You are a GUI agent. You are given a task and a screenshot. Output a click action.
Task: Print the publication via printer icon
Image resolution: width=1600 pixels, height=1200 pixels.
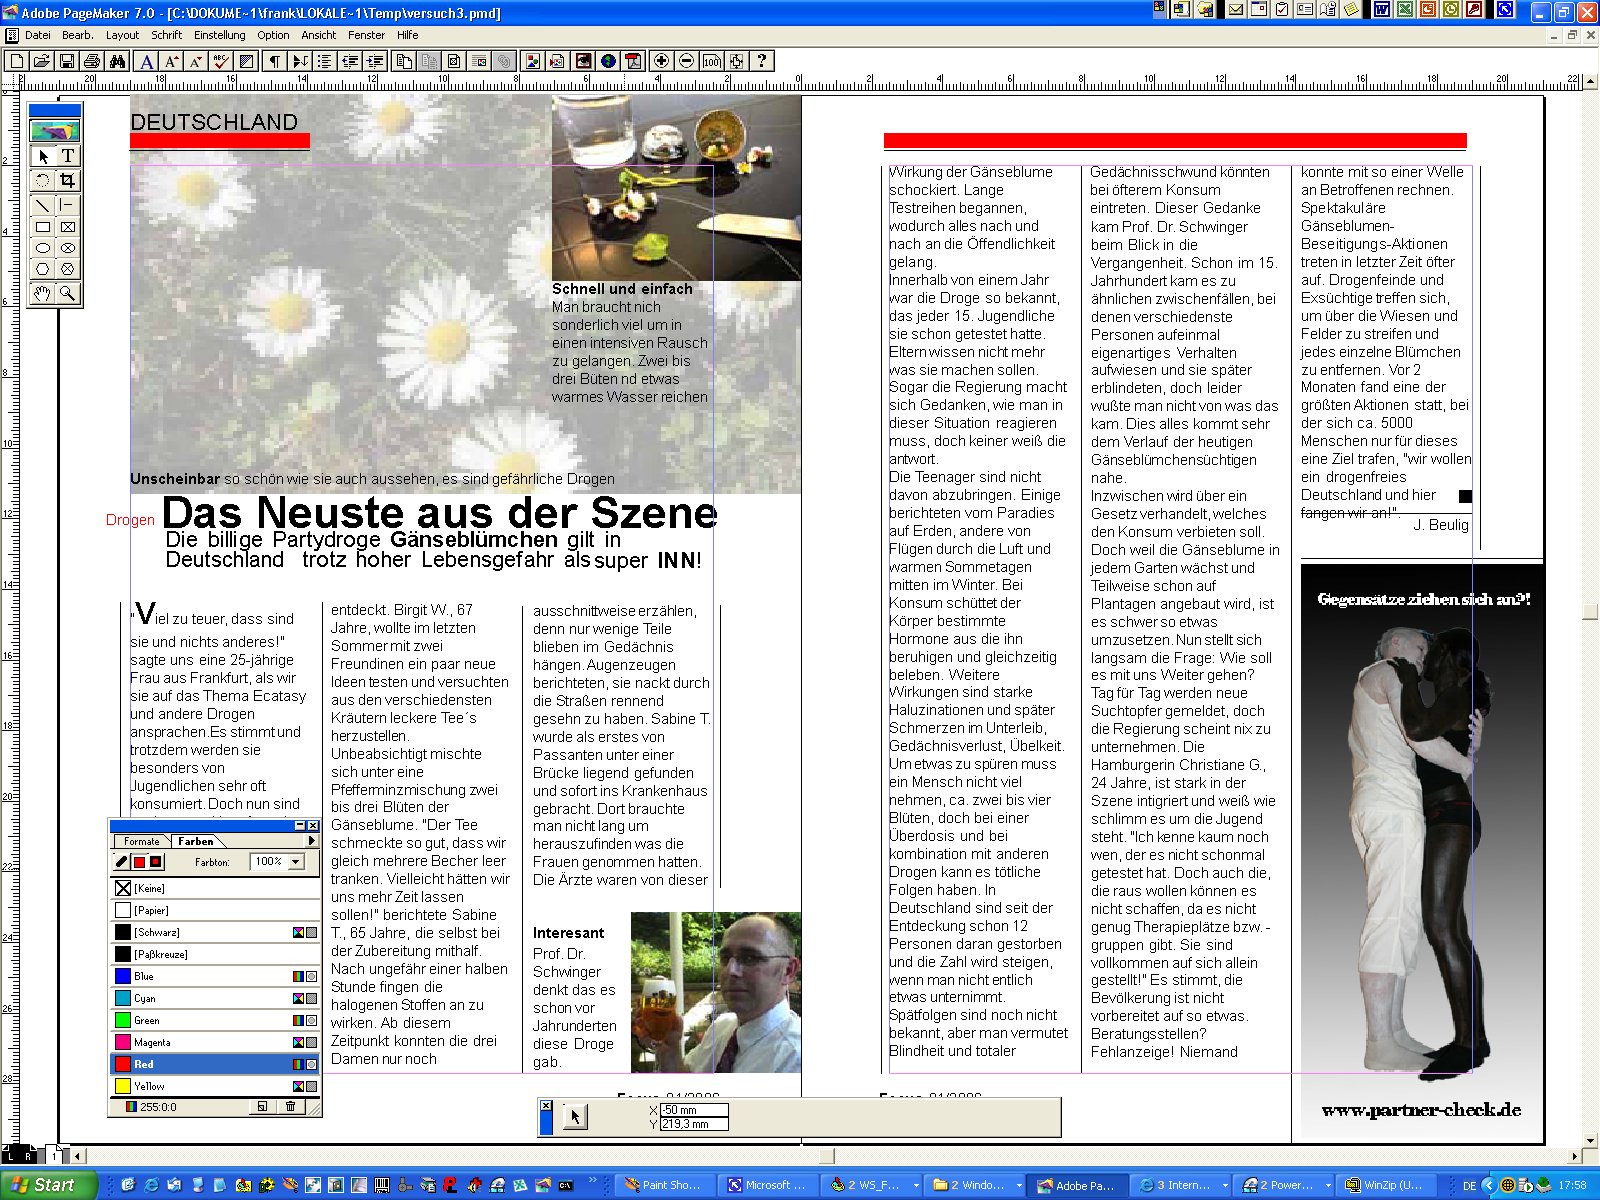click(x=92, y=61)
